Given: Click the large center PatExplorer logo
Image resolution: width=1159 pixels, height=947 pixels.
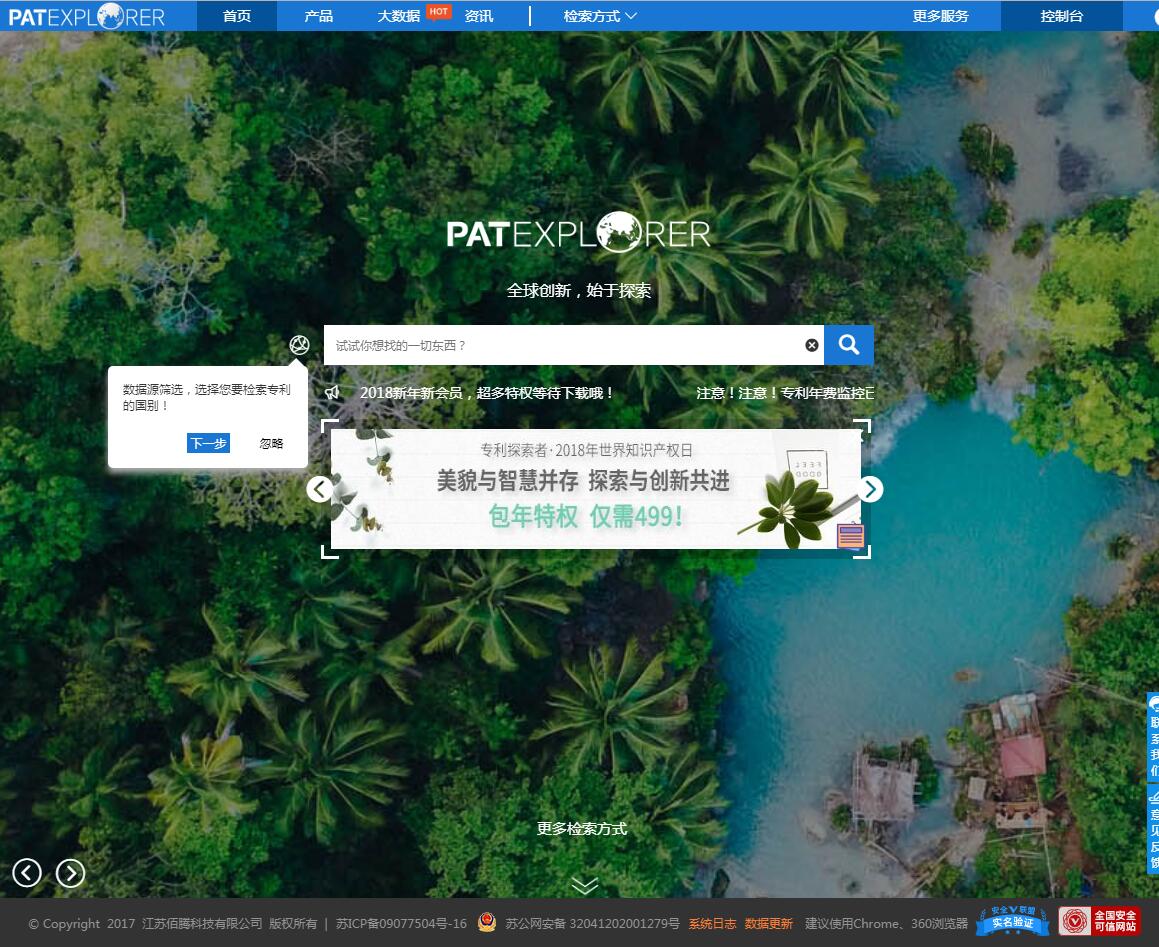Looking at the screenshot, I should pos(578,233).
